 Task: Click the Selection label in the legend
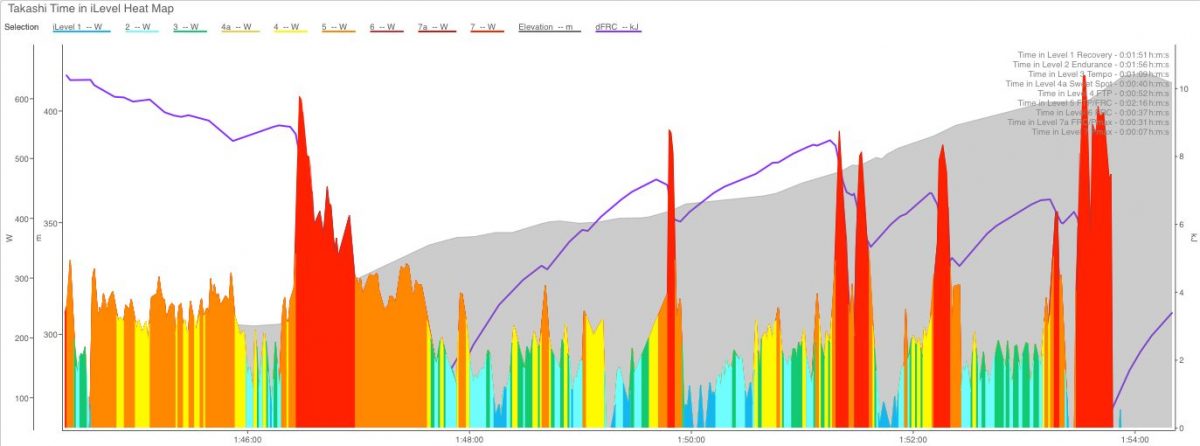click(x=21, y=27)
